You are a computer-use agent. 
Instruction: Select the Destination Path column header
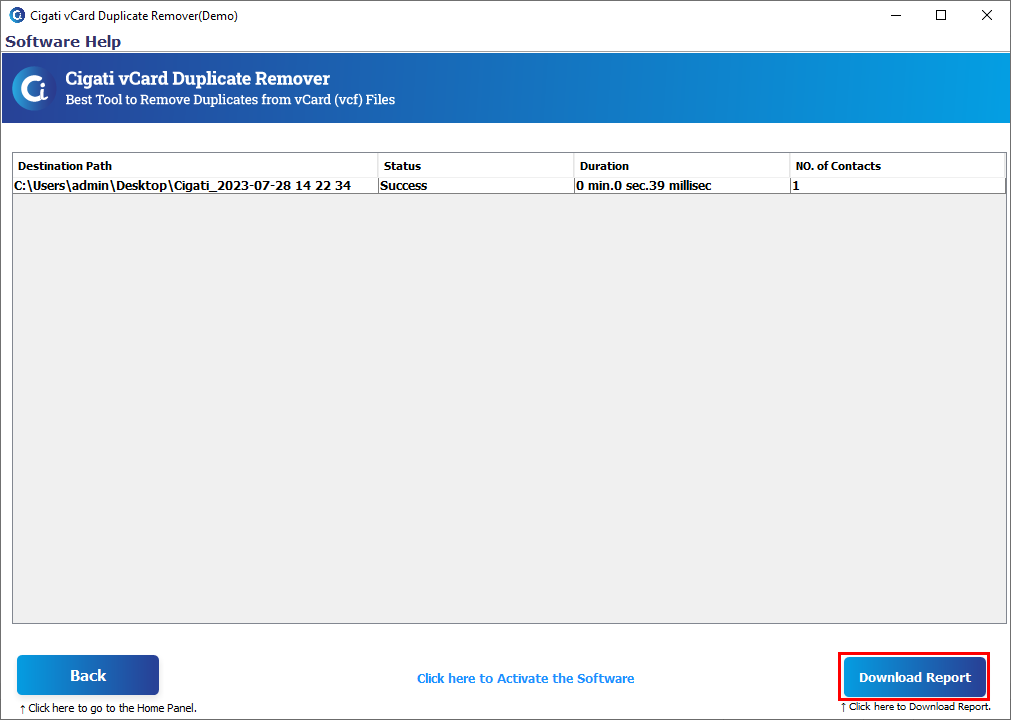click(x=195, y=166)
